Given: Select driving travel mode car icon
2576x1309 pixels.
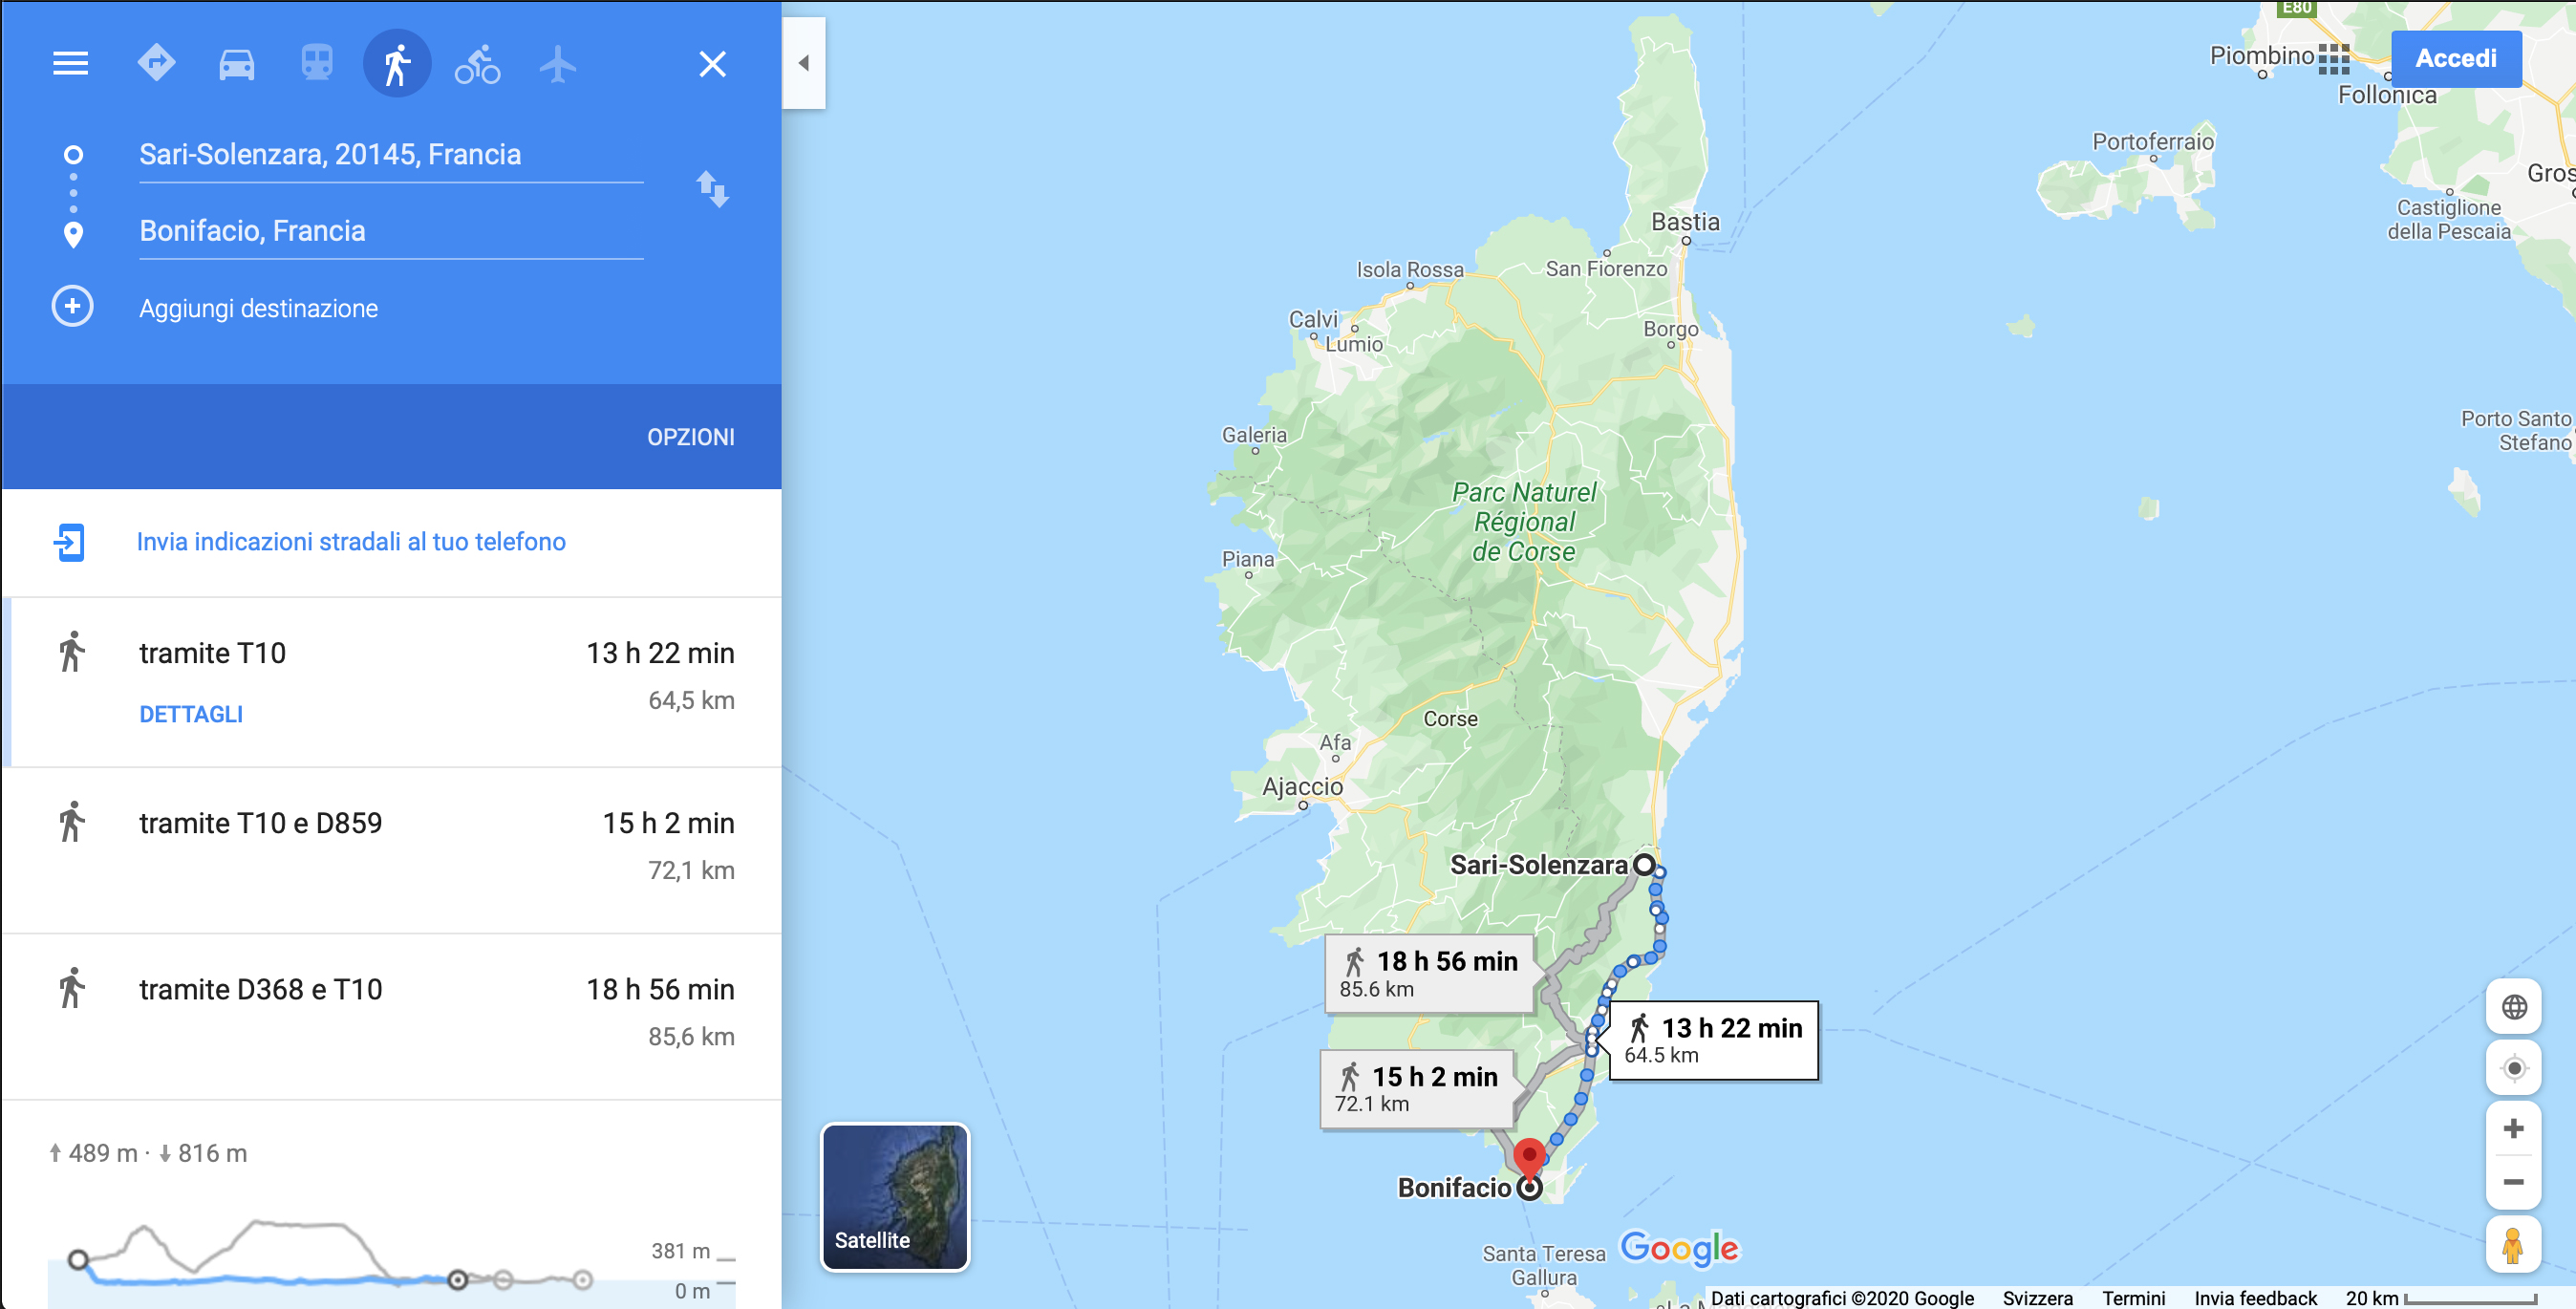Looking at the screenshot, I should [237, 64].
